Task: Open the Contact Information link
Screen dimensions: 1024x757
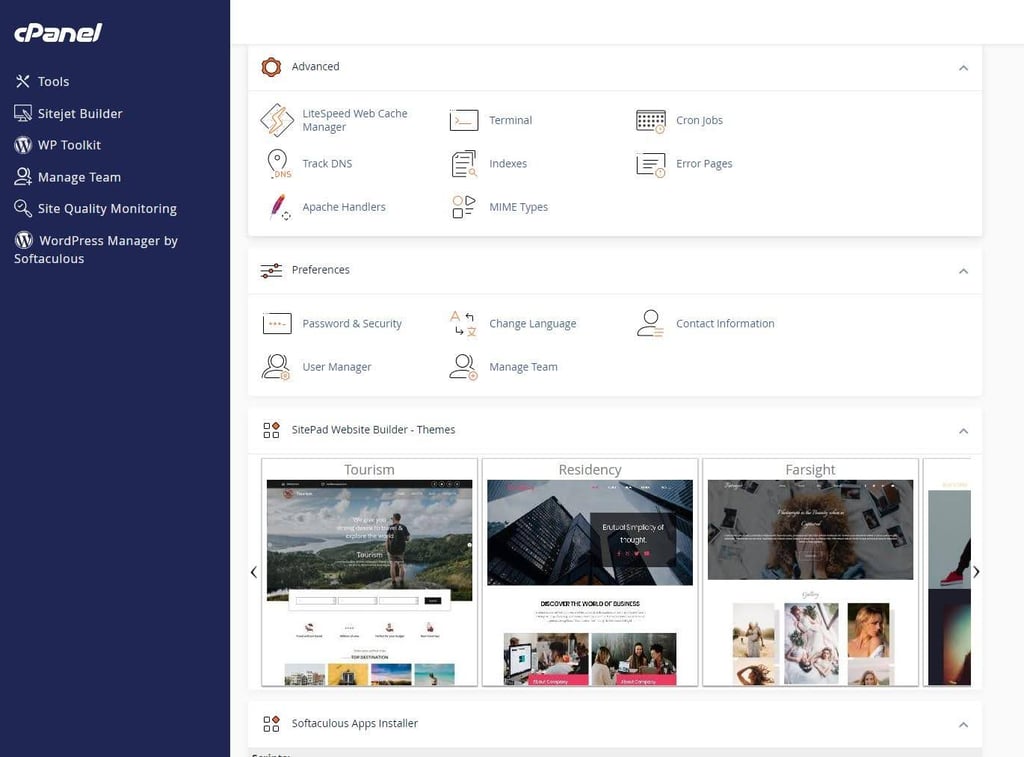Action: [x=726, y=323]
